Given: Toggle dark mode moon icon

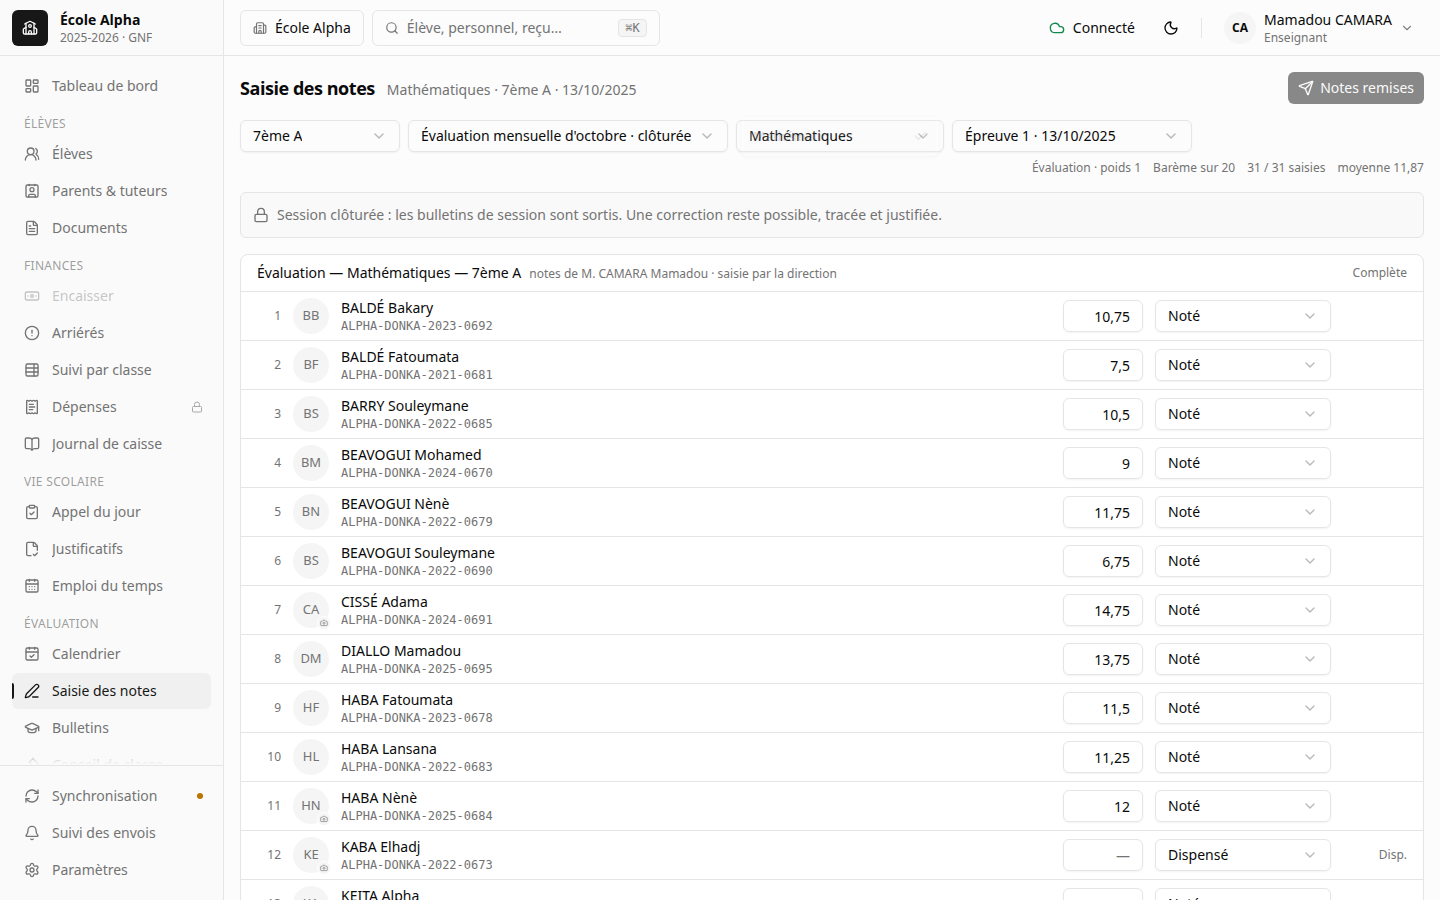Looking at the screenshot, I should (1171, 28).
